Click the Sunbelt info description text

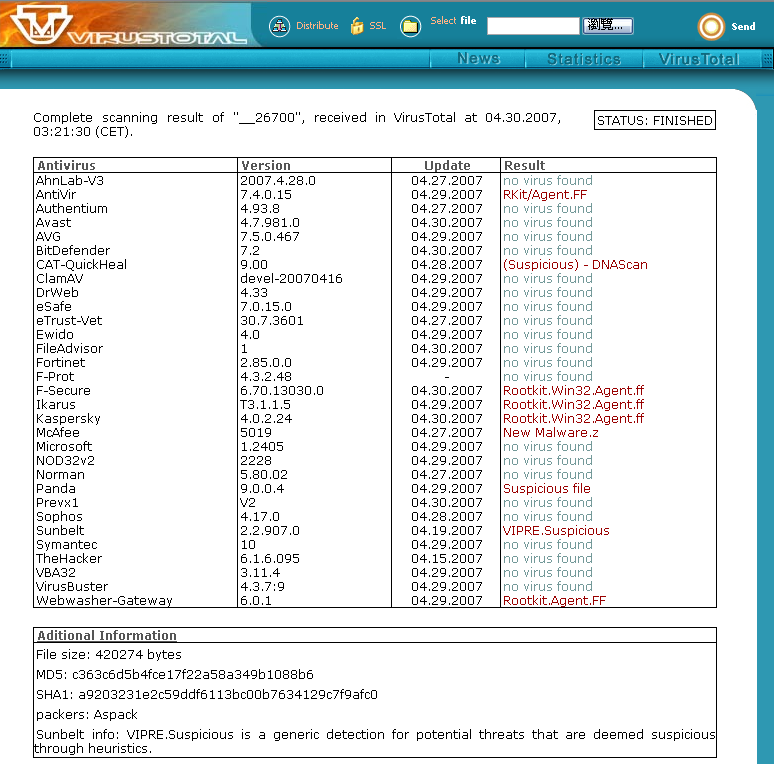click(375, 741)
